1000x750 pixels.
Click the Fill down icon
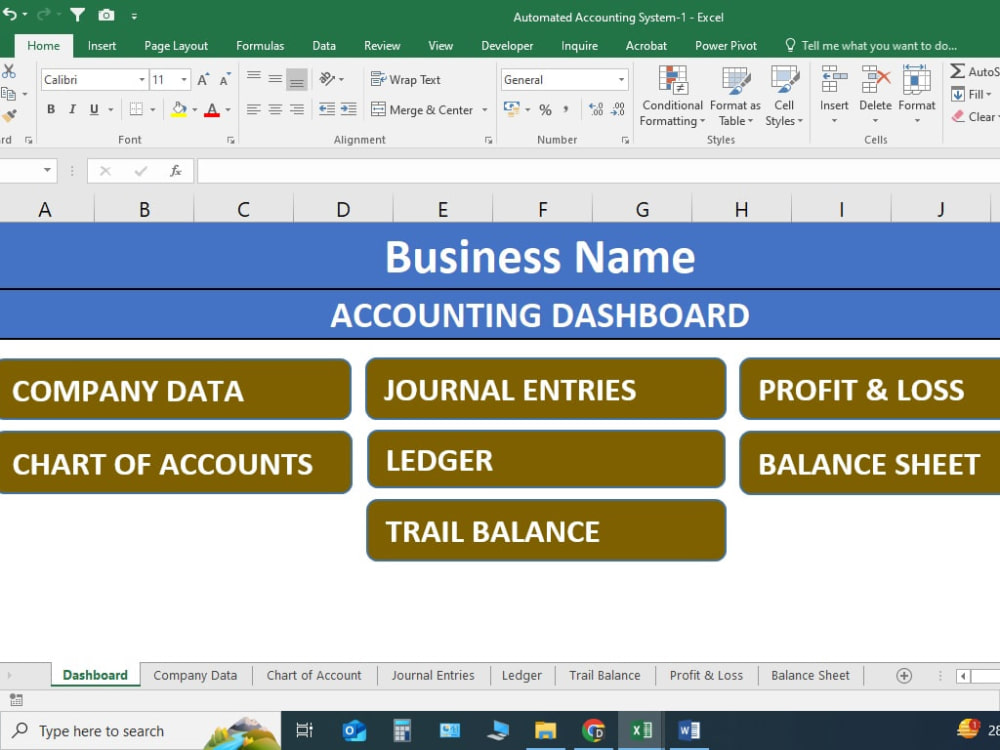[x=958, y=94]
